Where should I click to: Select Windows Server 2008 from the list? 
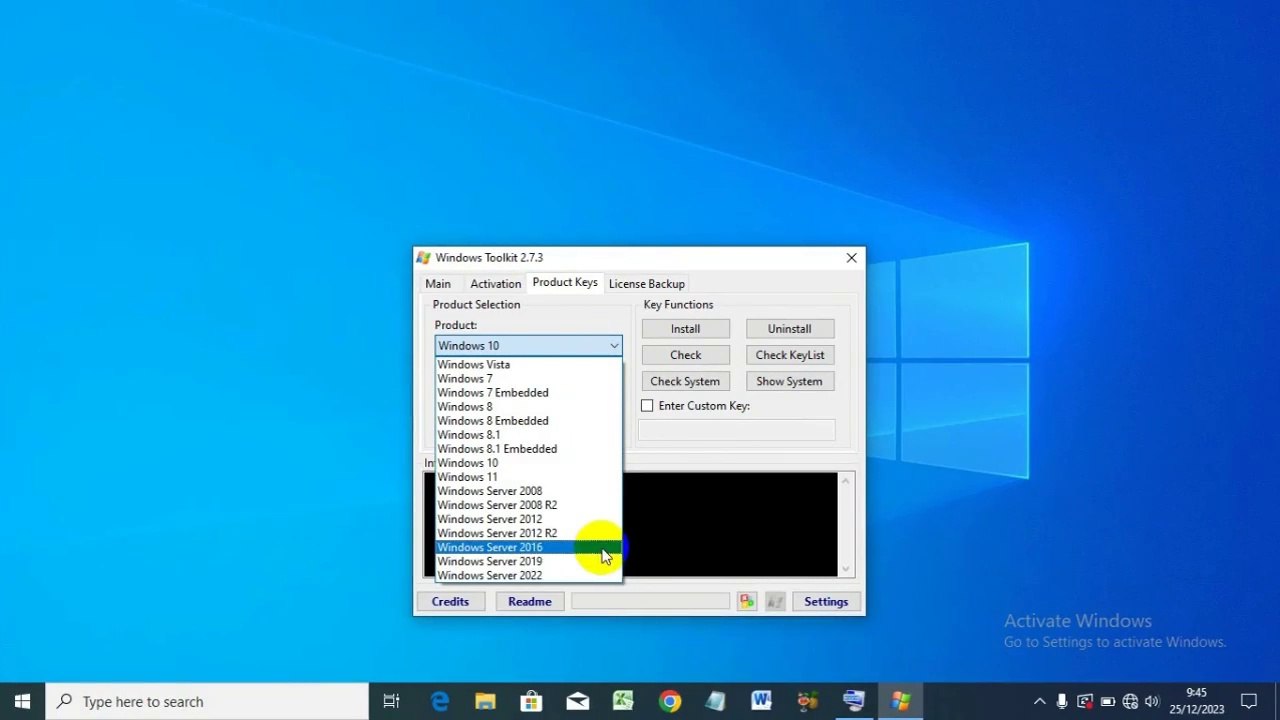(528, 490)
